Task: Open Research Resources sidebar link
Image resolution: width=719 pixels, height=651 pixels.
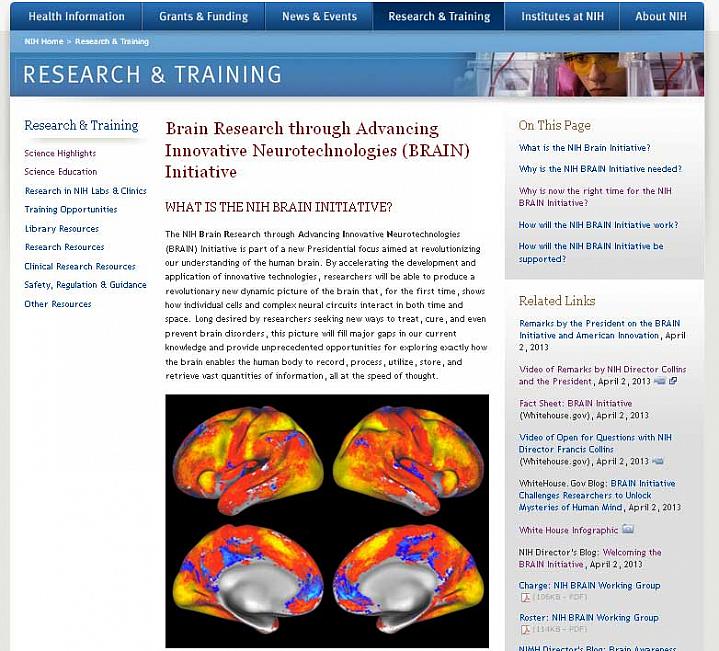Action: click(x=64, y=247)
